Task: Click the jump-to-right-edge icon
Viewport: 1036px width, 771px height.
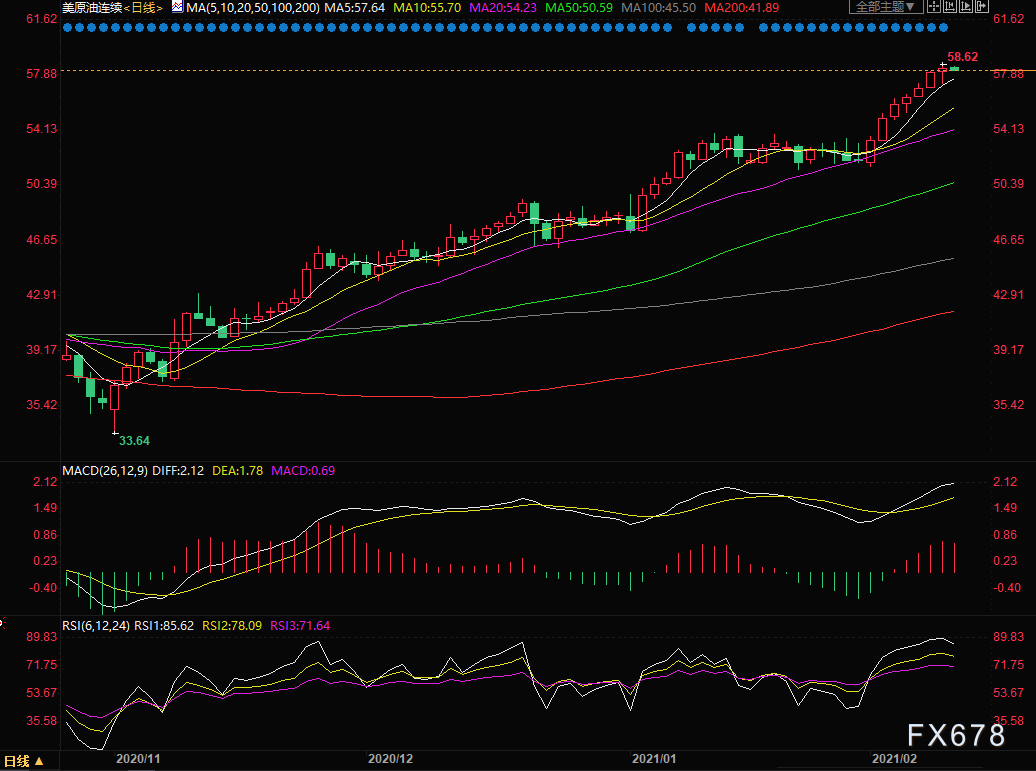Action: point(982,7)
